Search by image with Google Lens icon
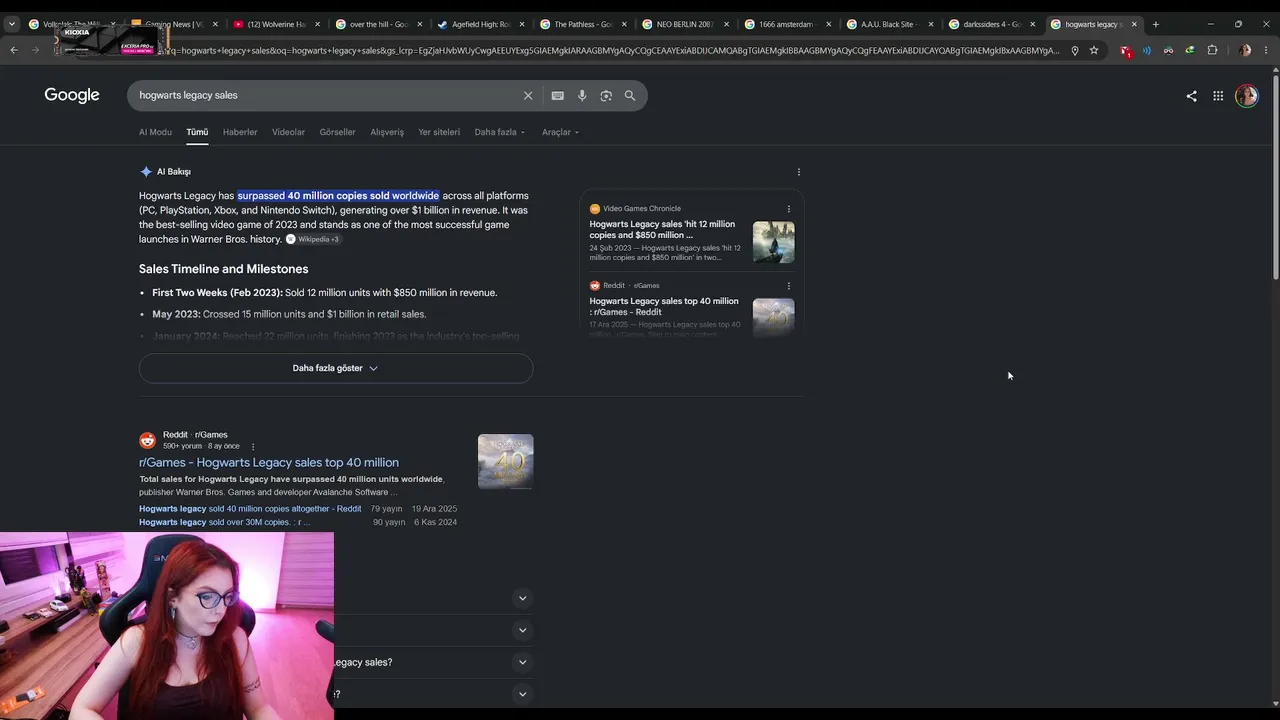 [606, 95]
